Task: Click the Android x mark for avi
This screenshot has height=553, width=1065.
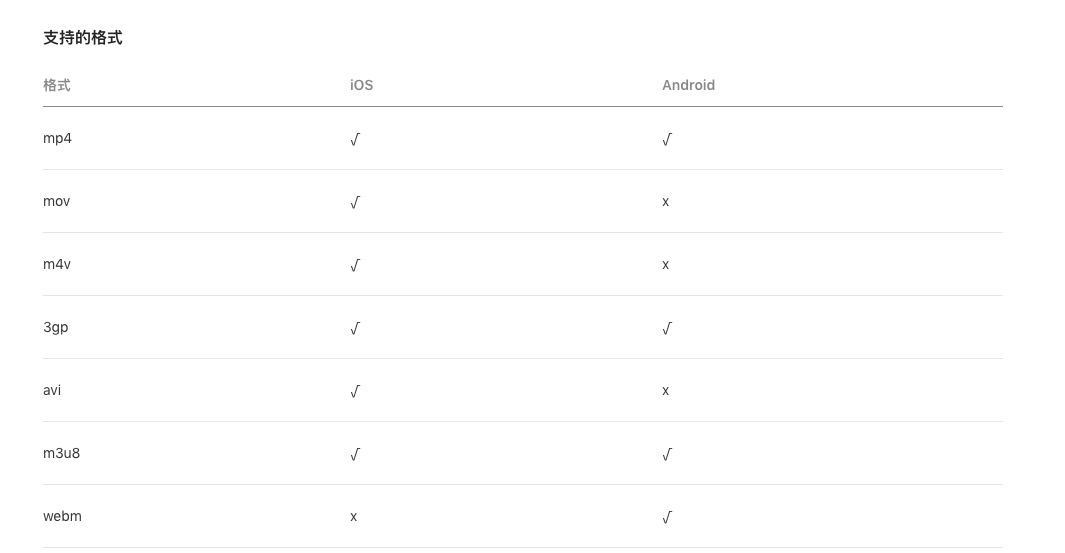Action: (666, 391)
